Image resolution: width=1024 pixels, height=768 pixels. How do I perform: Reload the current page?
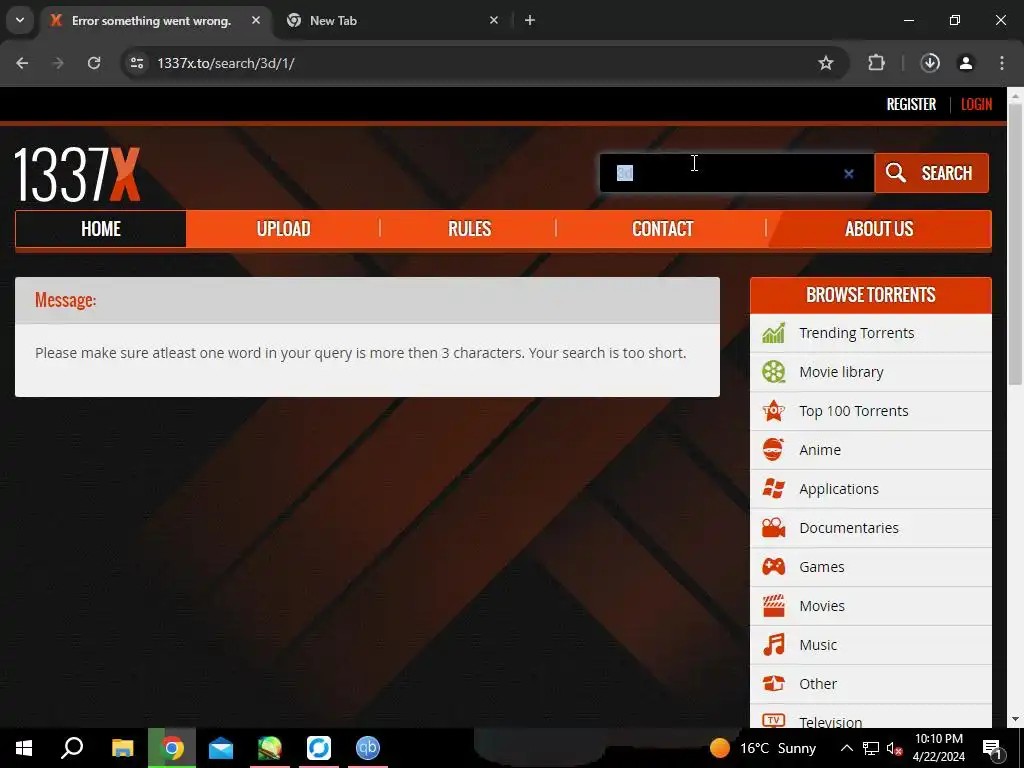tap(94, 63)
